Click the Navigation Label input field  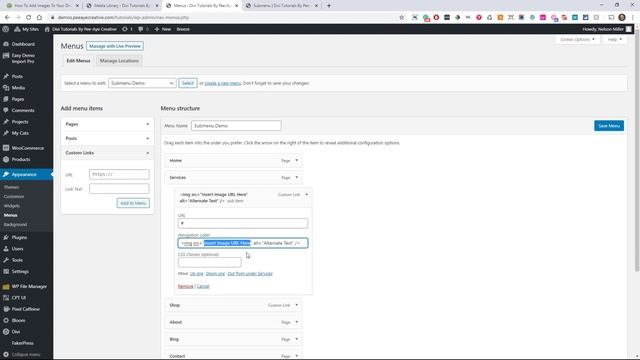[x=243, y=243]
